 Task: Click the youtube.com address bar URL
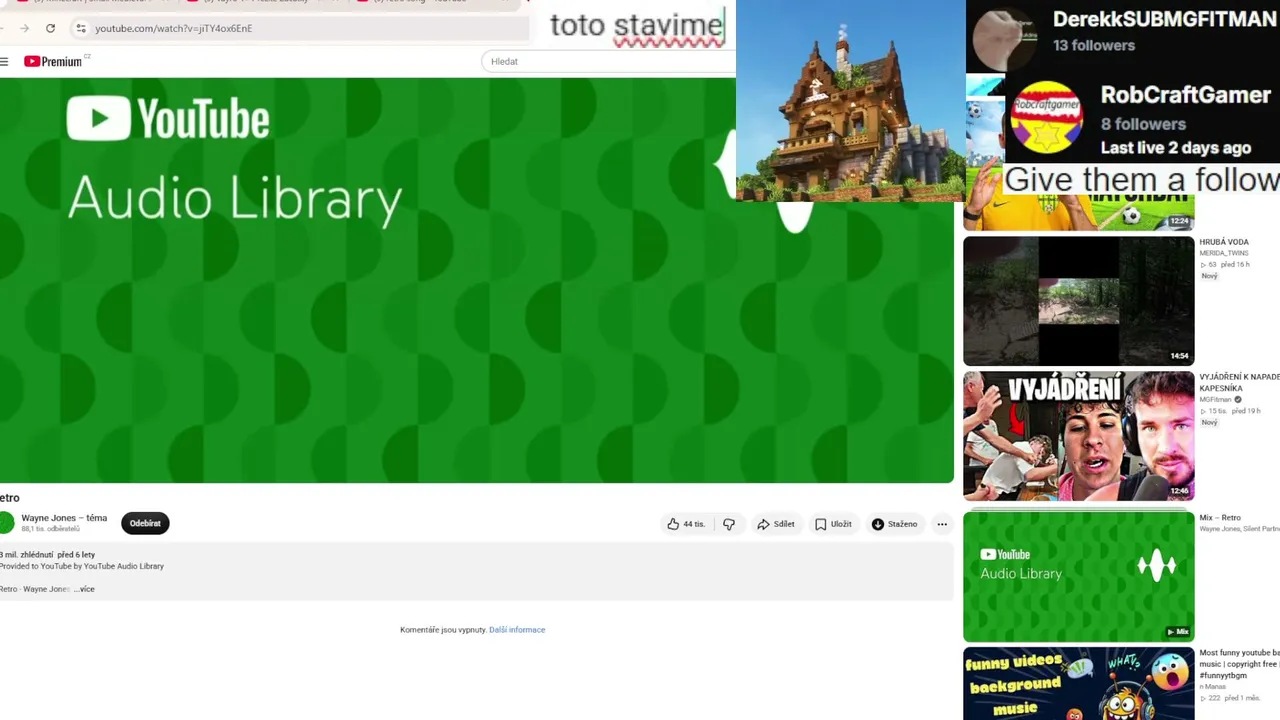pos(174,28)
